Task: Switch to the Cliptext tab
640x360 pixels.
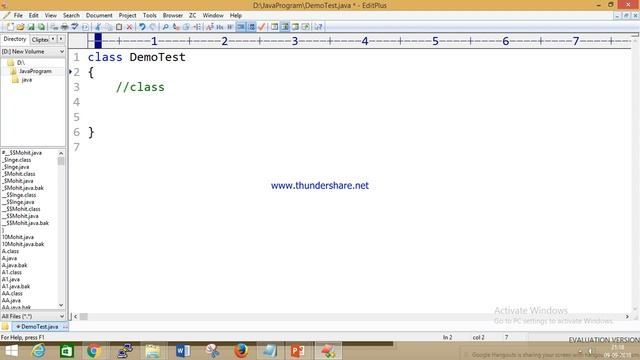Action: click(x=40, y=40)
